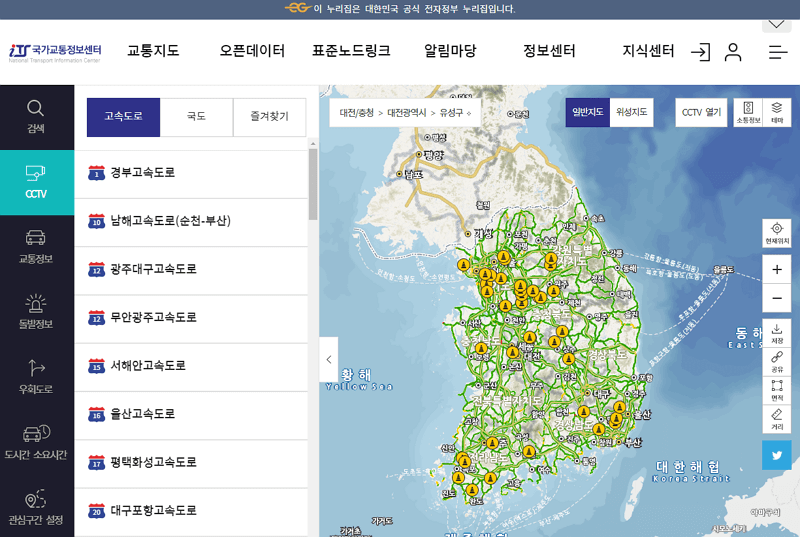Click the road list scrollbar thumb

313,184
